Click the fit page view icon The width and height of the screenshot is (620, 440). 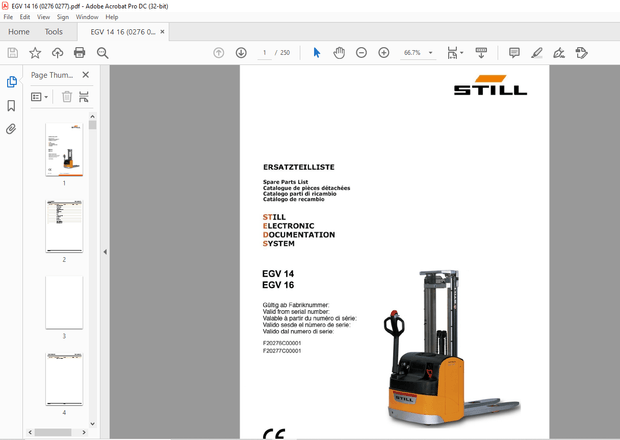[x=452, y=53]
